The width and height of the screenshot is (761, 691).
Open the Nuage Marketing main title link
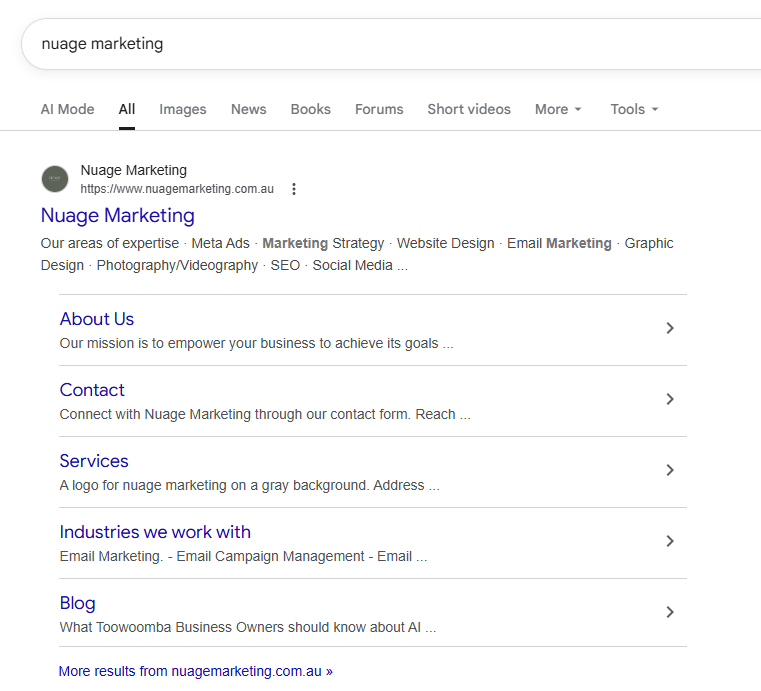click(x=117, y=215)
